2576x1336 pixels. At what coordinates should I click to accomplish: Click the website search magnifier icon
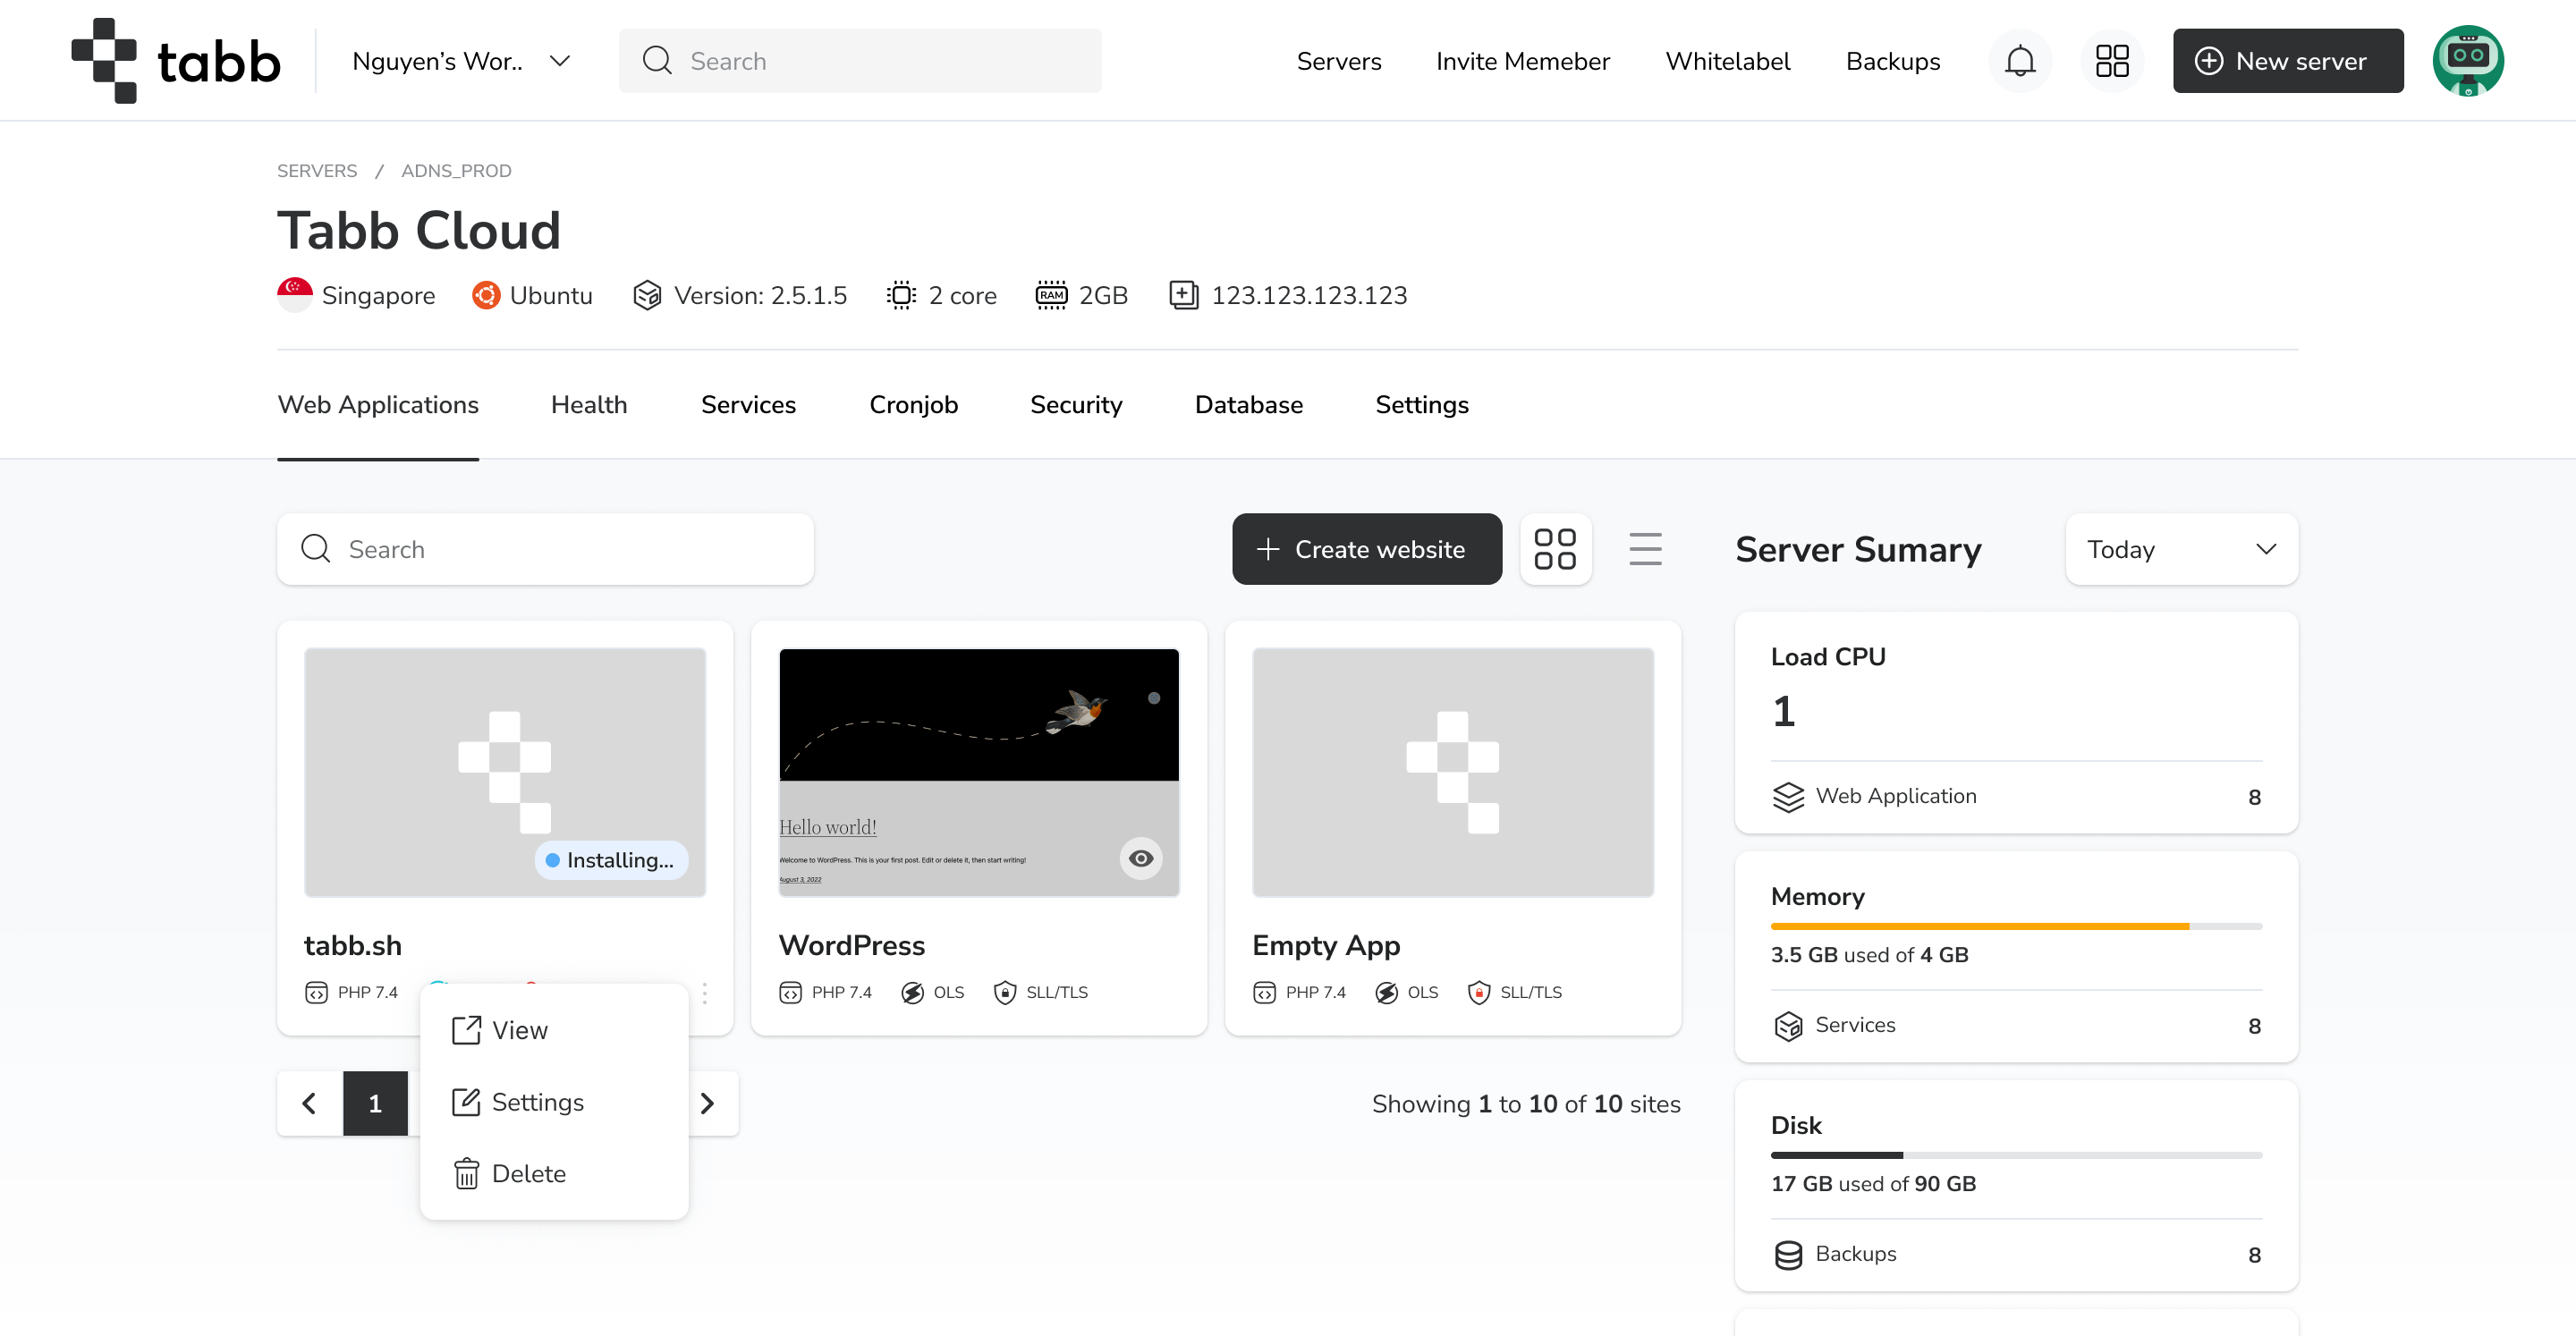[x=315, y=548]
